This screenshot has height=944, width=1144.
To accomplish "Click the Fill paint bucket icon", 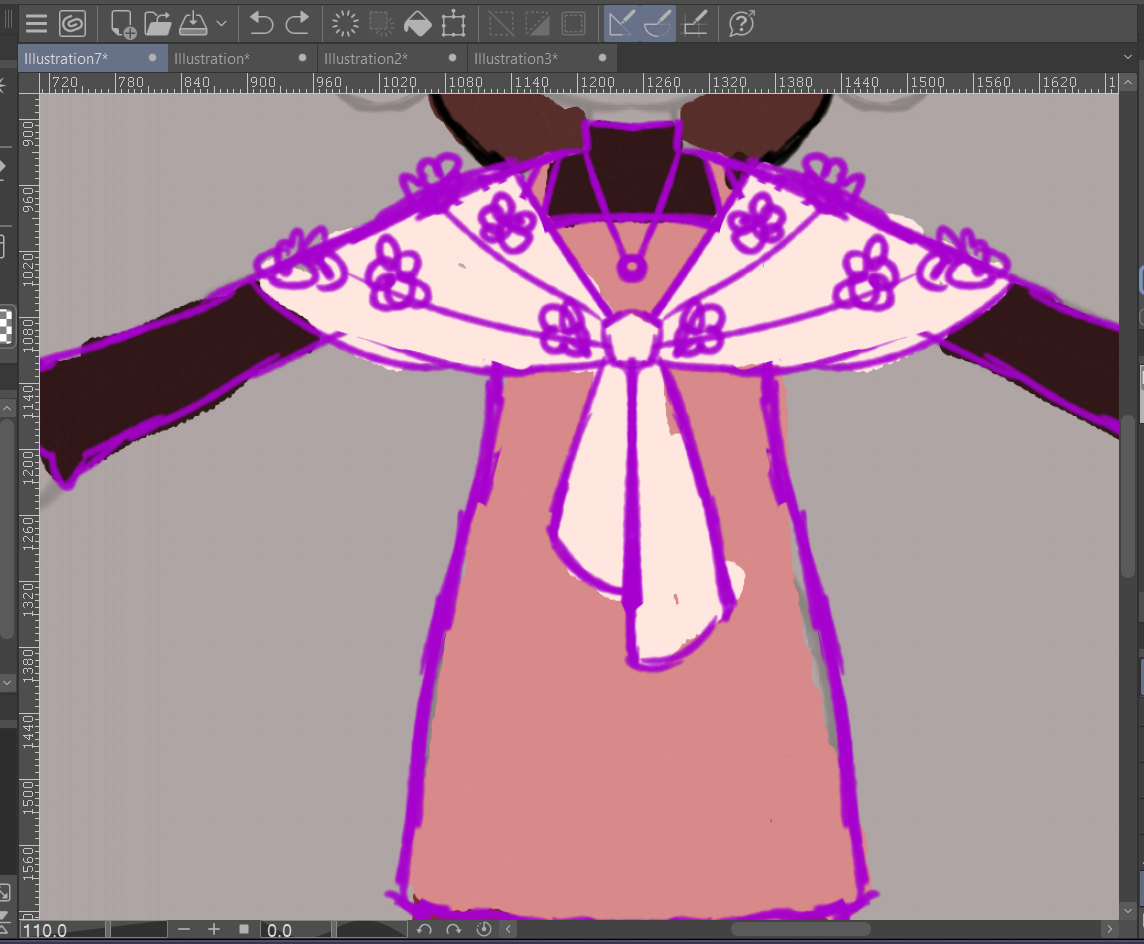I will coord(417,23).
